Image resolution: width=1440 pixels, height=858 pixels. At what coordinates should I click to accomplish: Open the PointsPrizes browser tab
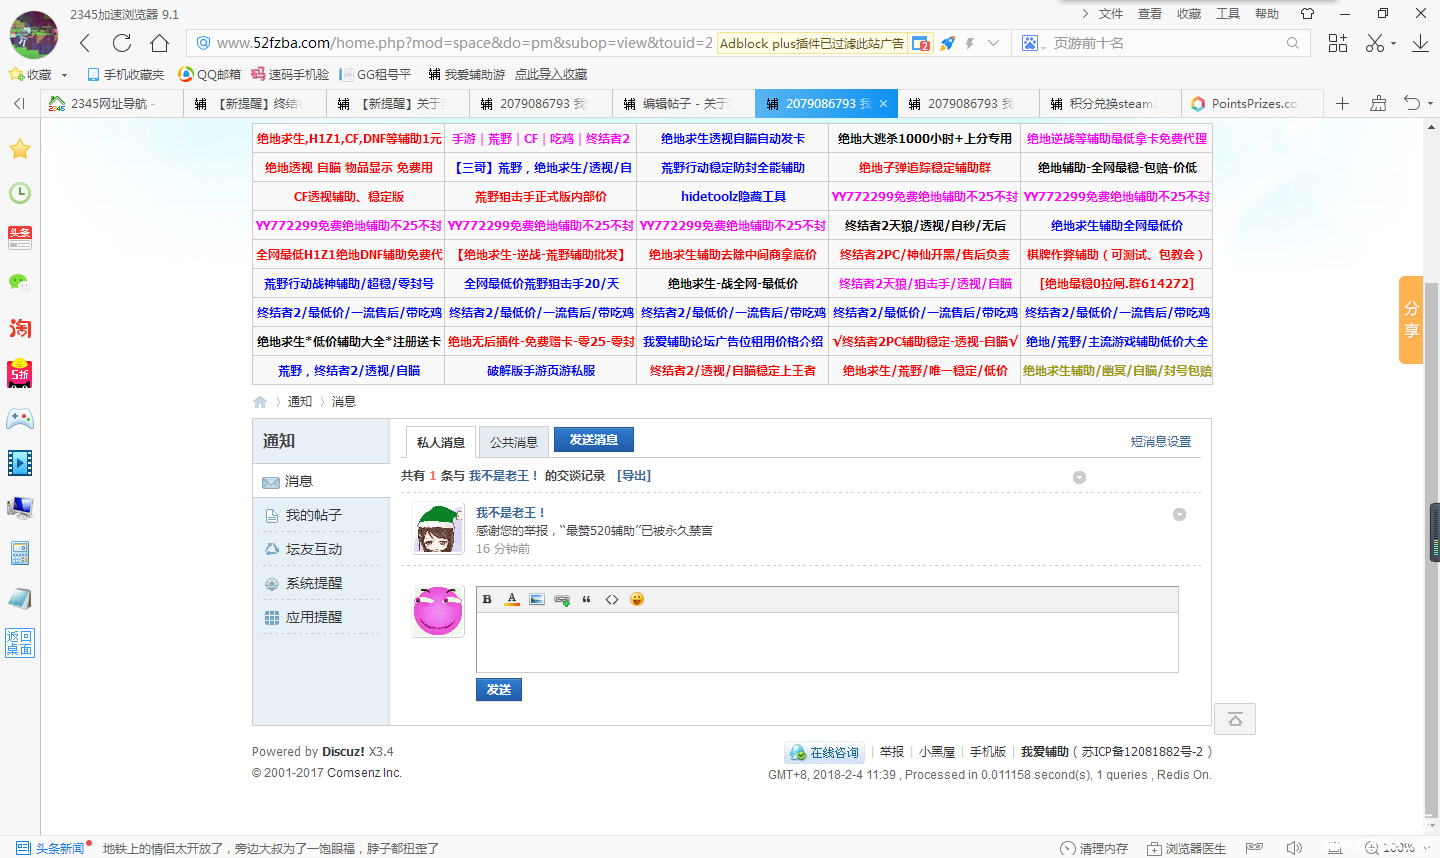click(x=1253, y=104)
